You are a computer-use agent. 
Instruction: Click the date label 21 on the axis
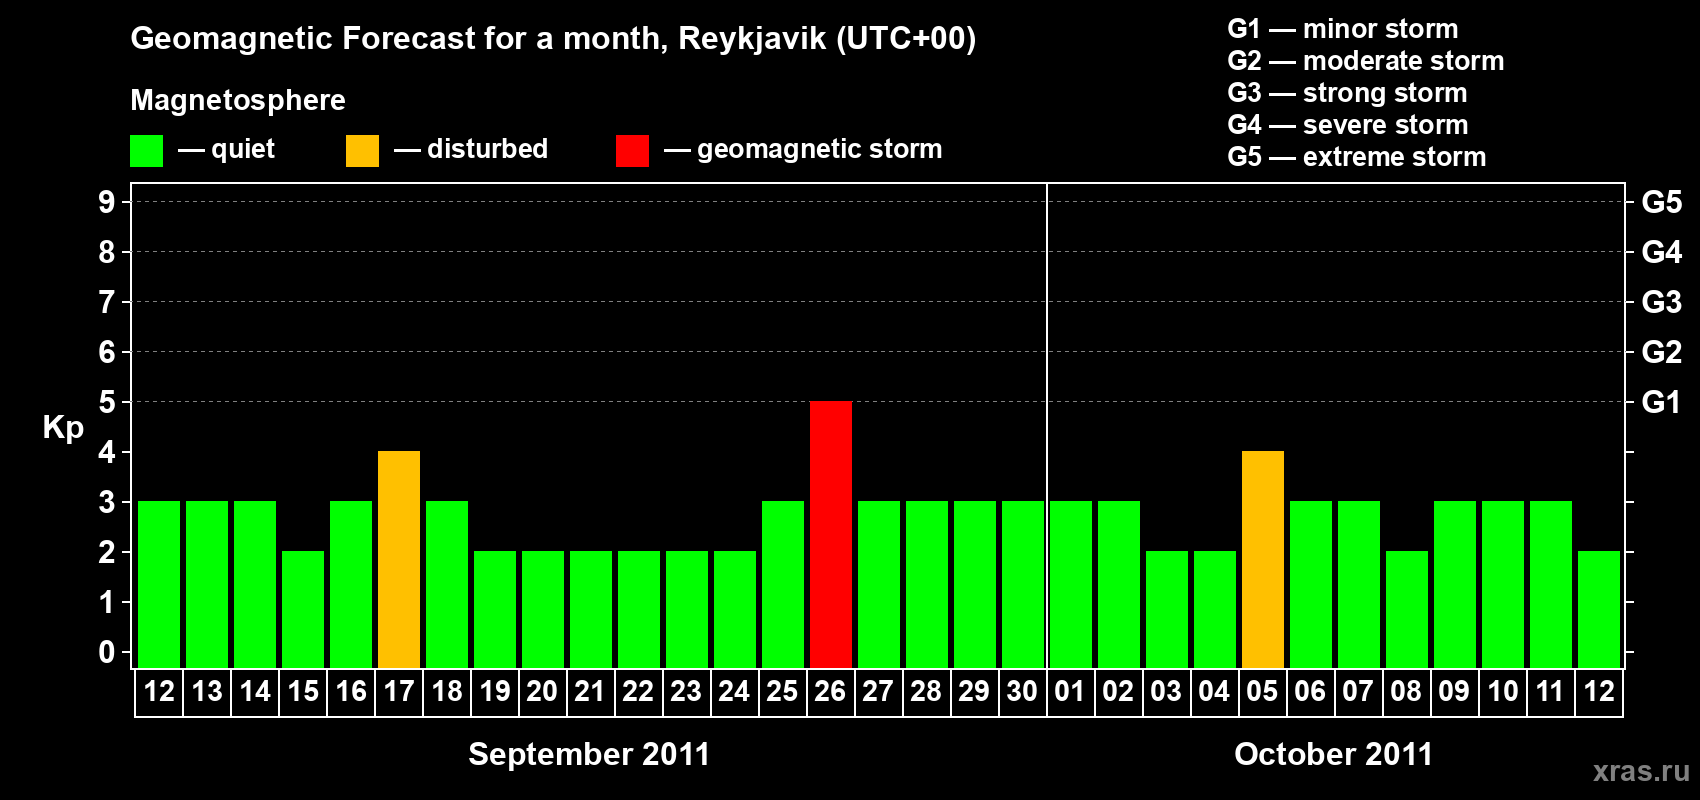tap(590, 691)
